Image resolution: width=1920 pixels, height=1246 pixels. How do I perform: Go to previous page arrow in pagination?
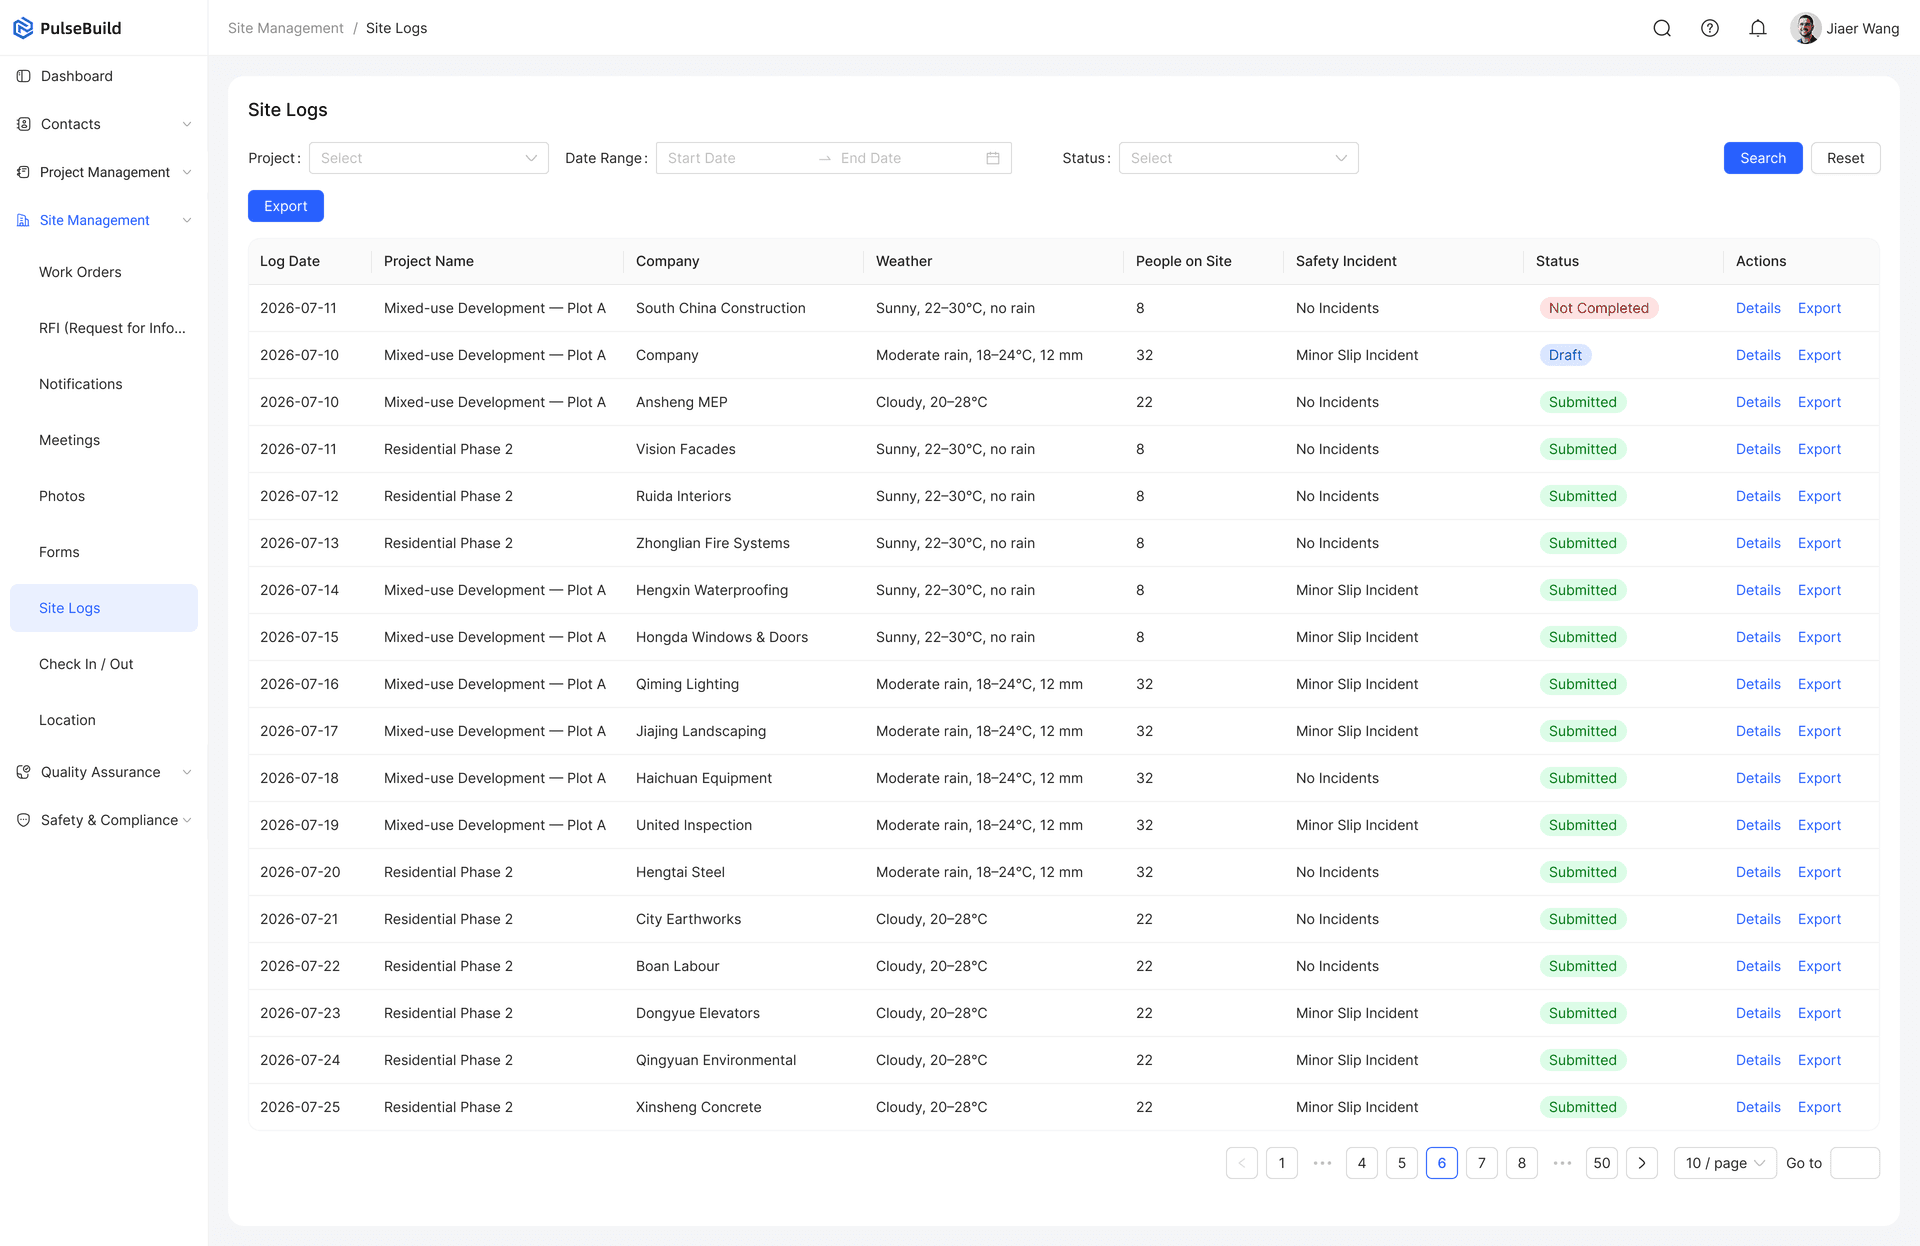[1242, 1163]
